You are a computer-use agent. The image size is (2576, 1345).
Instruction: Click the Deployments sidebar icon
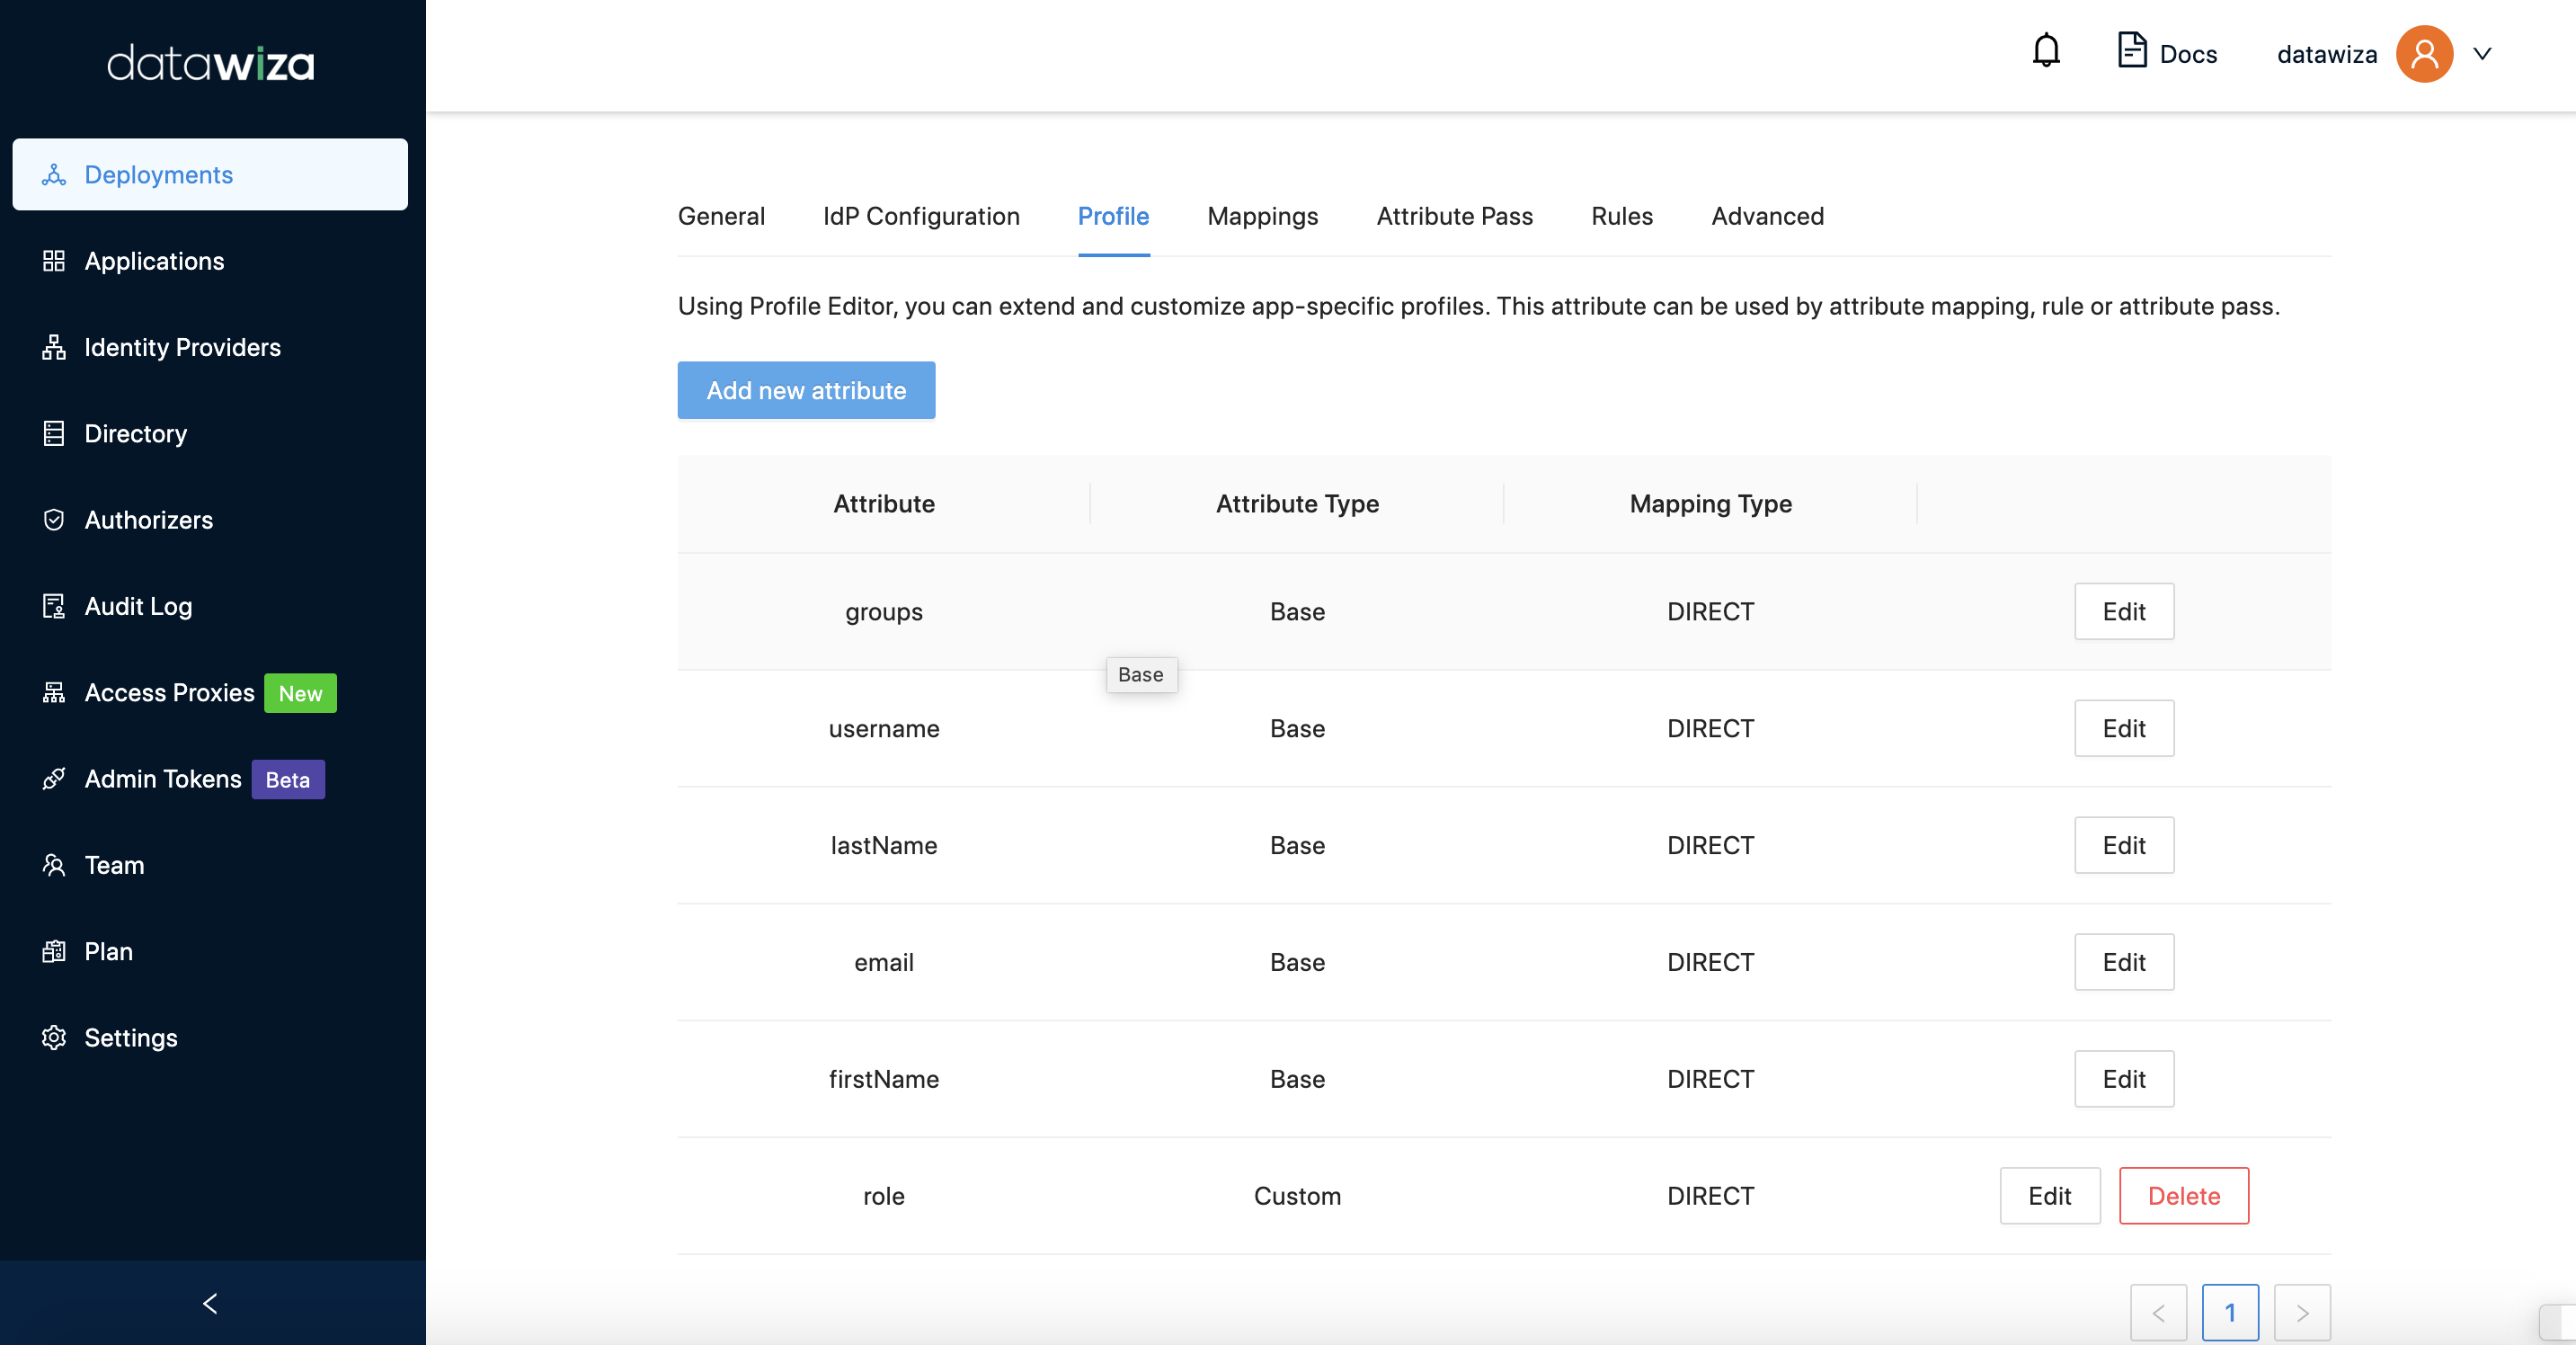coord(57,174)
